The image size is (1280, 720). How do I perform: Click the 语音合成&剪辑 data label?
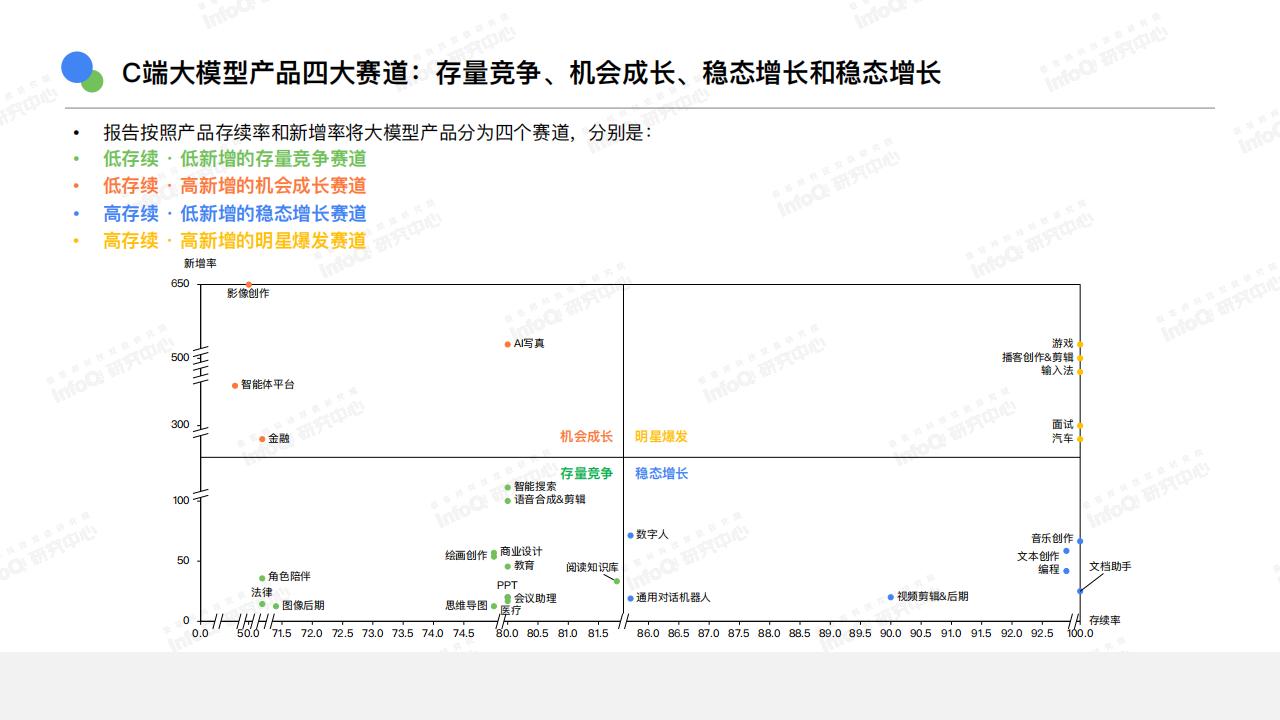[550, 500]
